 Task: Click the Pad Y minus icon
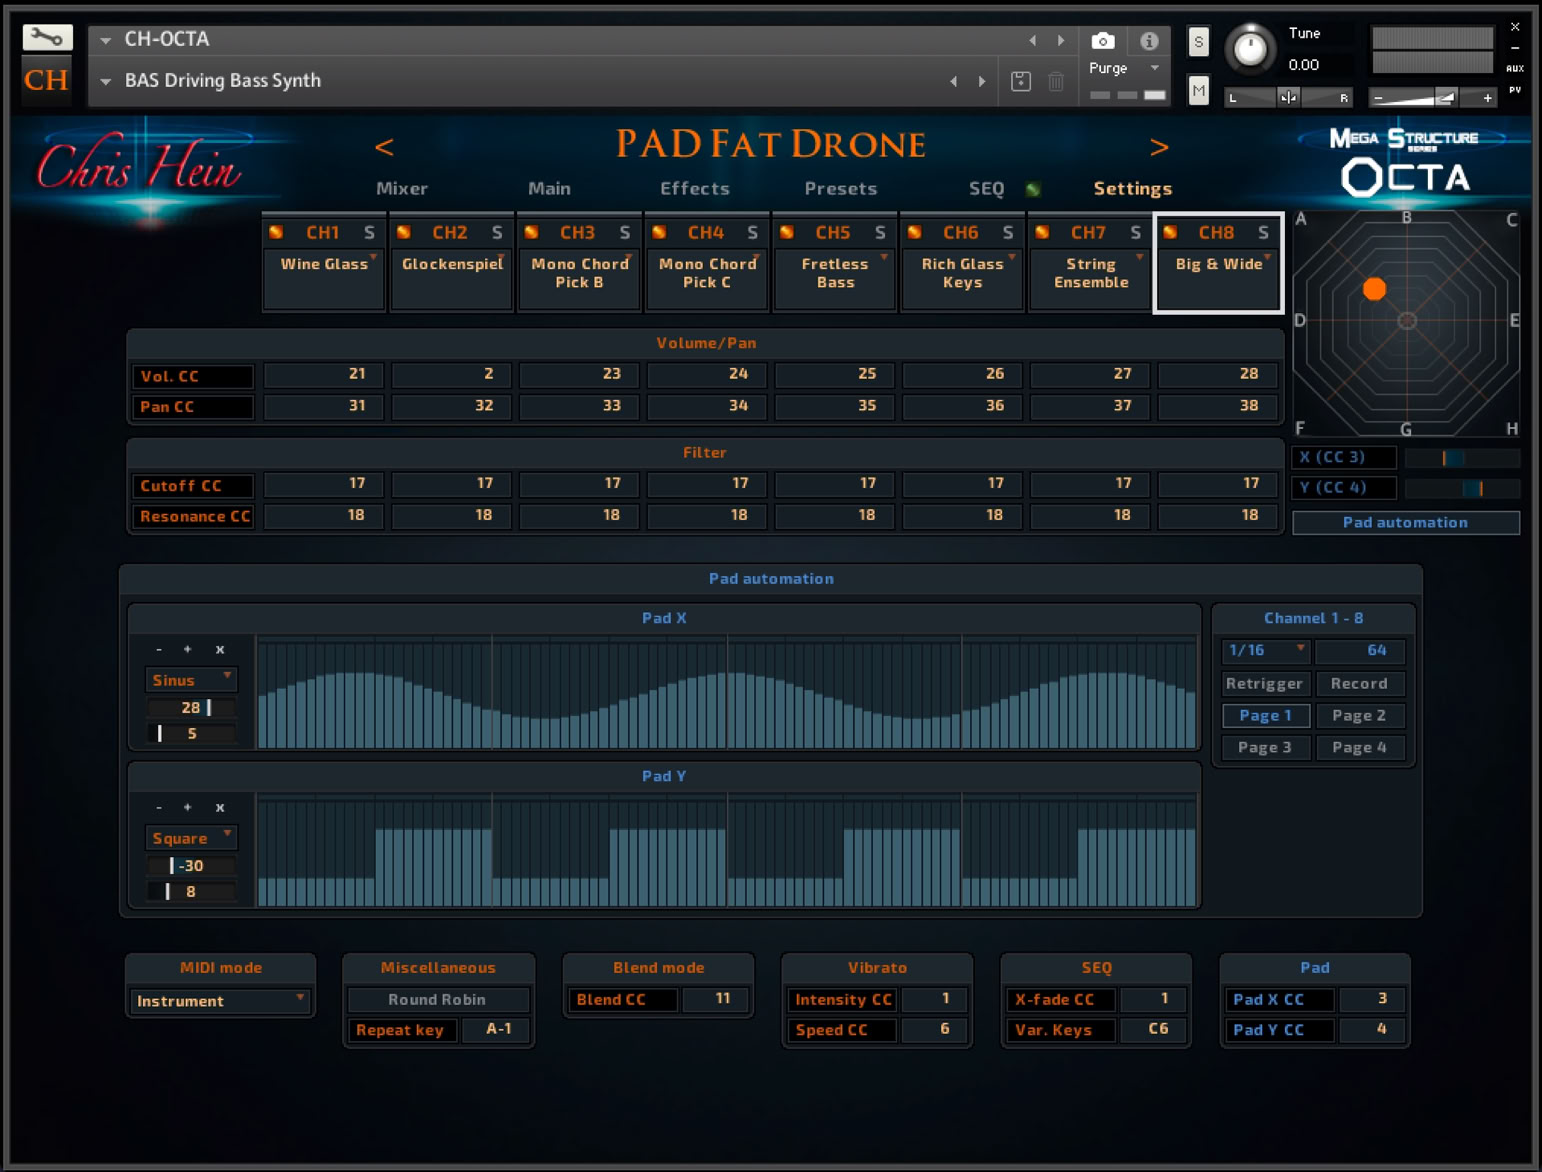tap(159, 808)
